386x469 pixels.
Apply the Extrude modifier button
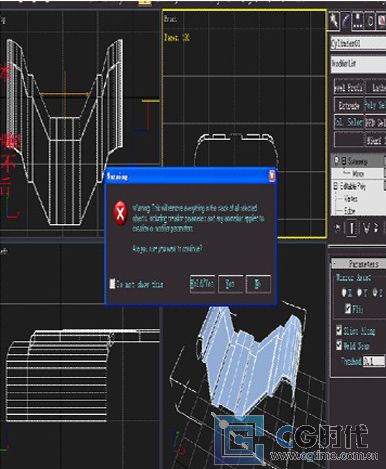coord(349,105)
